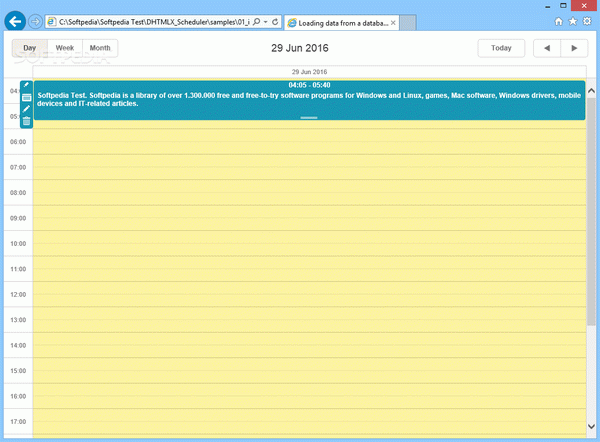Open the browser Tools gear icon
Image resolution: width=600 pixels, height=442 pixels.
(x=587, y=21)
